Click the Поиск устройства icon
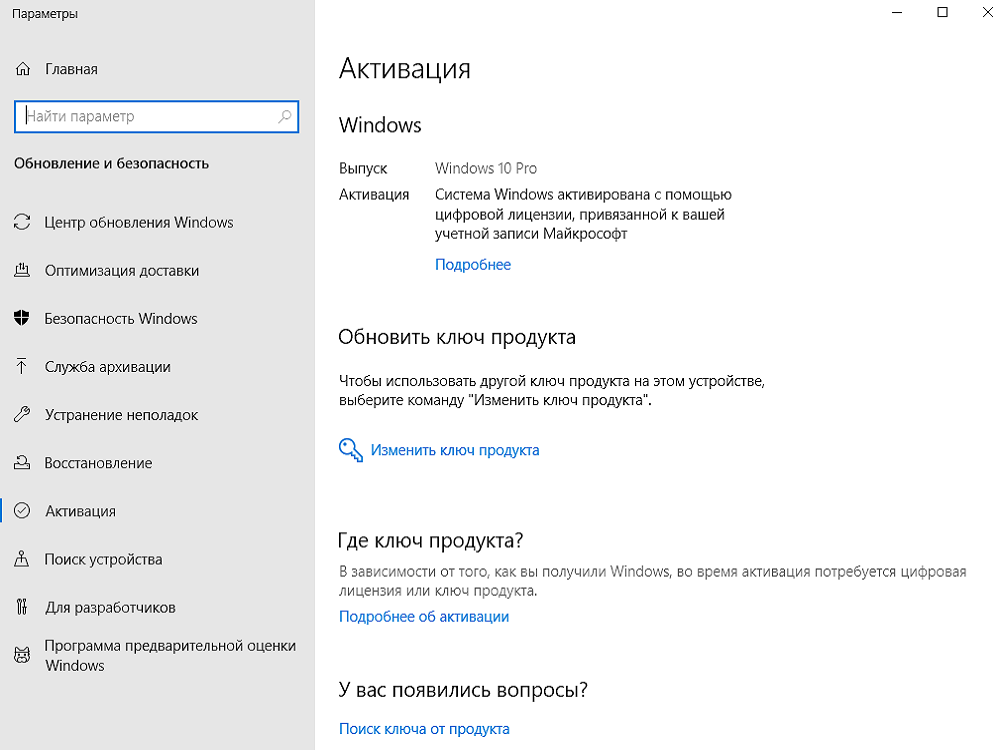Viewport: 1000px width, 750px height. pyautogui.click(x=22, y=559)
